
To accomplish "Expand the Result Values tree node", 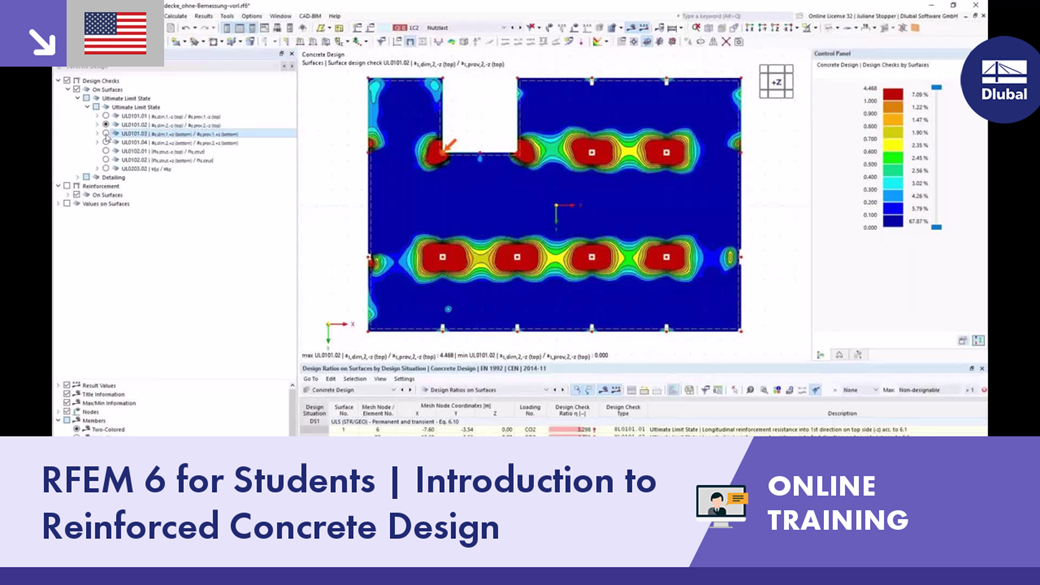I will [58, 385].
